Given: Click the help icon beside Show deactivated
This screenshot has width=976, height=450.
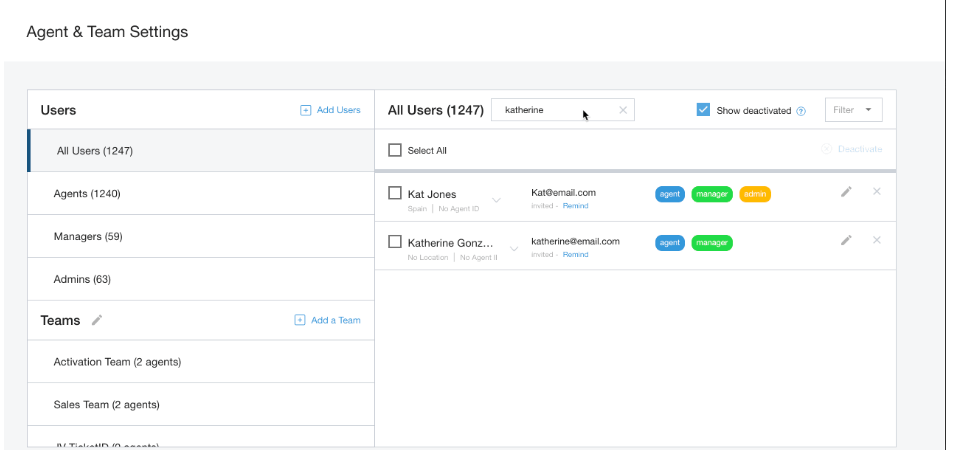Looking at the screenshot, I should [x=801, y=111].
